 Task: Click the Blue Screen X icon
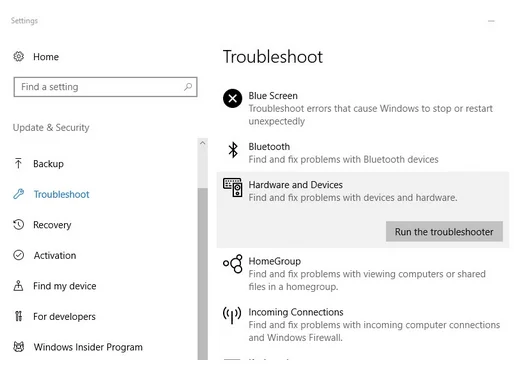click(232, 98)
